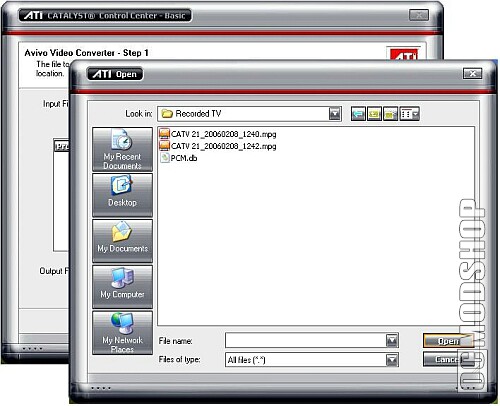Image resolution: width=500 pixels, height=406 pixels.
Task: Select file CATV 21_20060208_1242.mpg
Action: [x=218, y=146]
